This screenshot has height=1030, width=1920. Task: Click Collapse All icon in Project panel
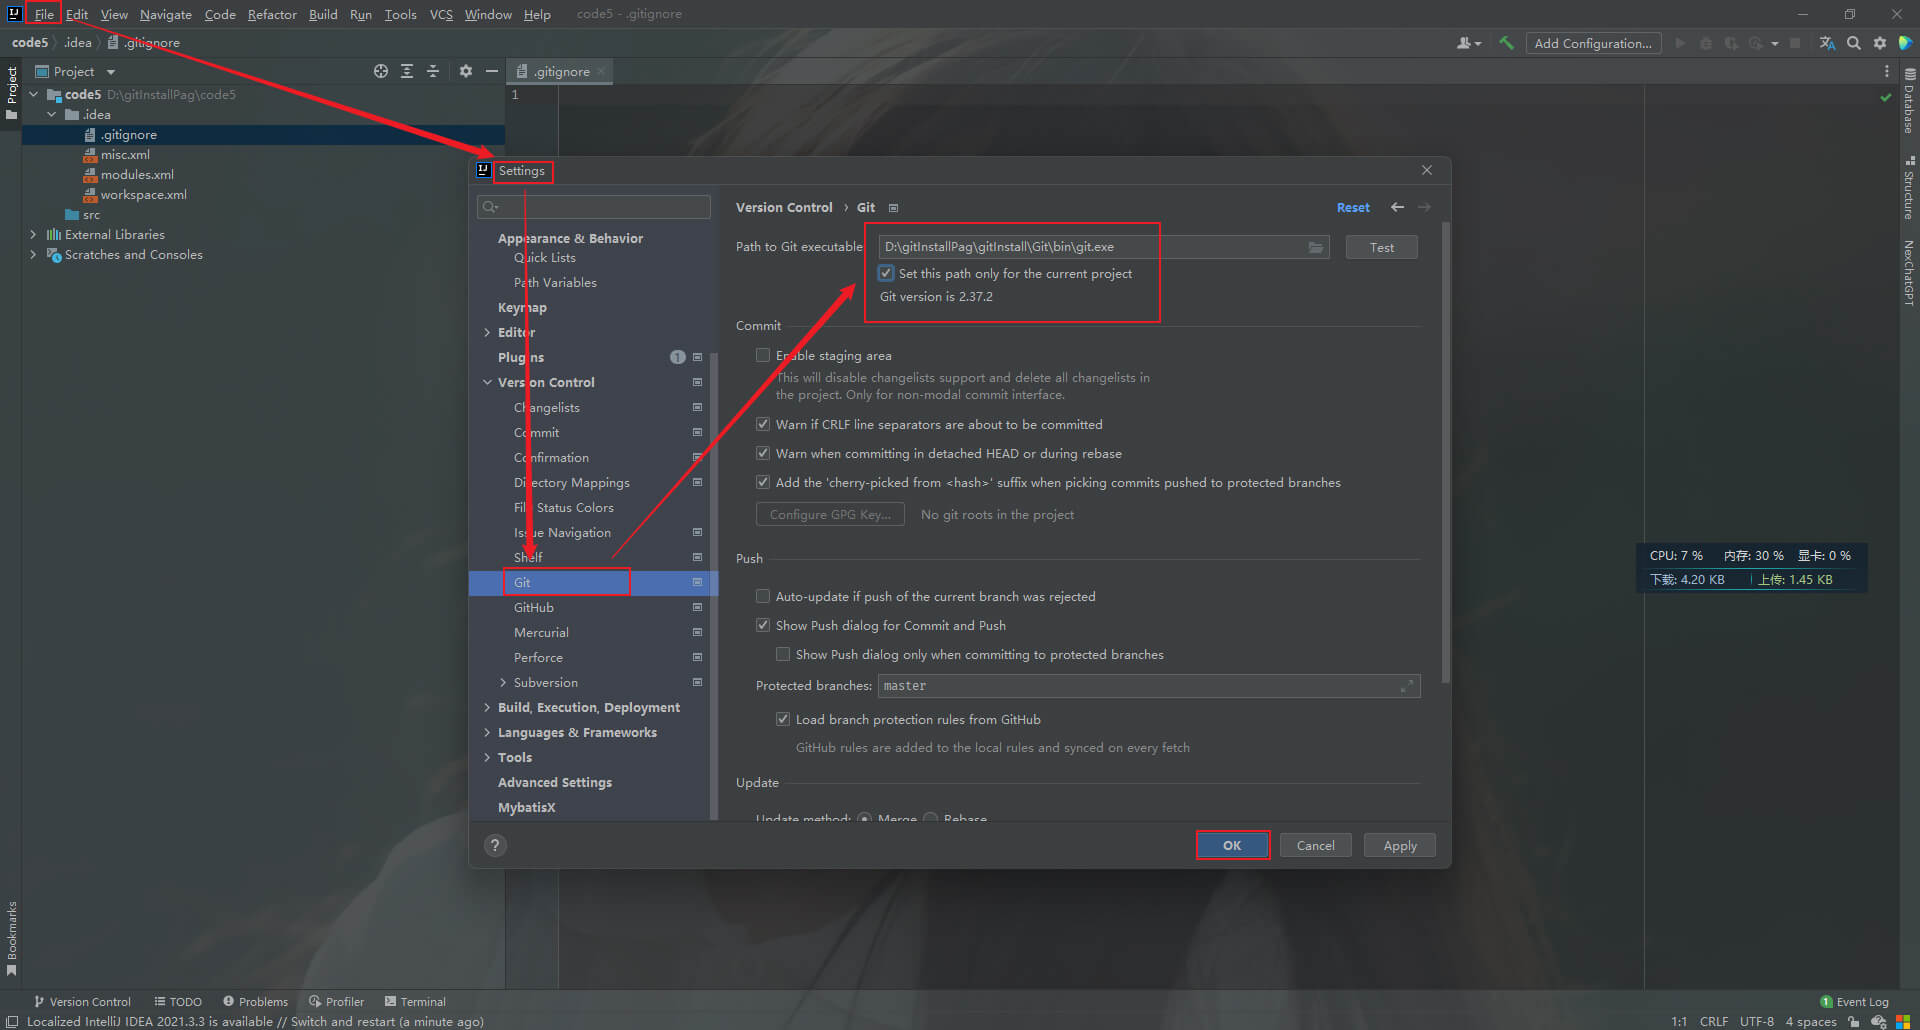tap(433, 71)
